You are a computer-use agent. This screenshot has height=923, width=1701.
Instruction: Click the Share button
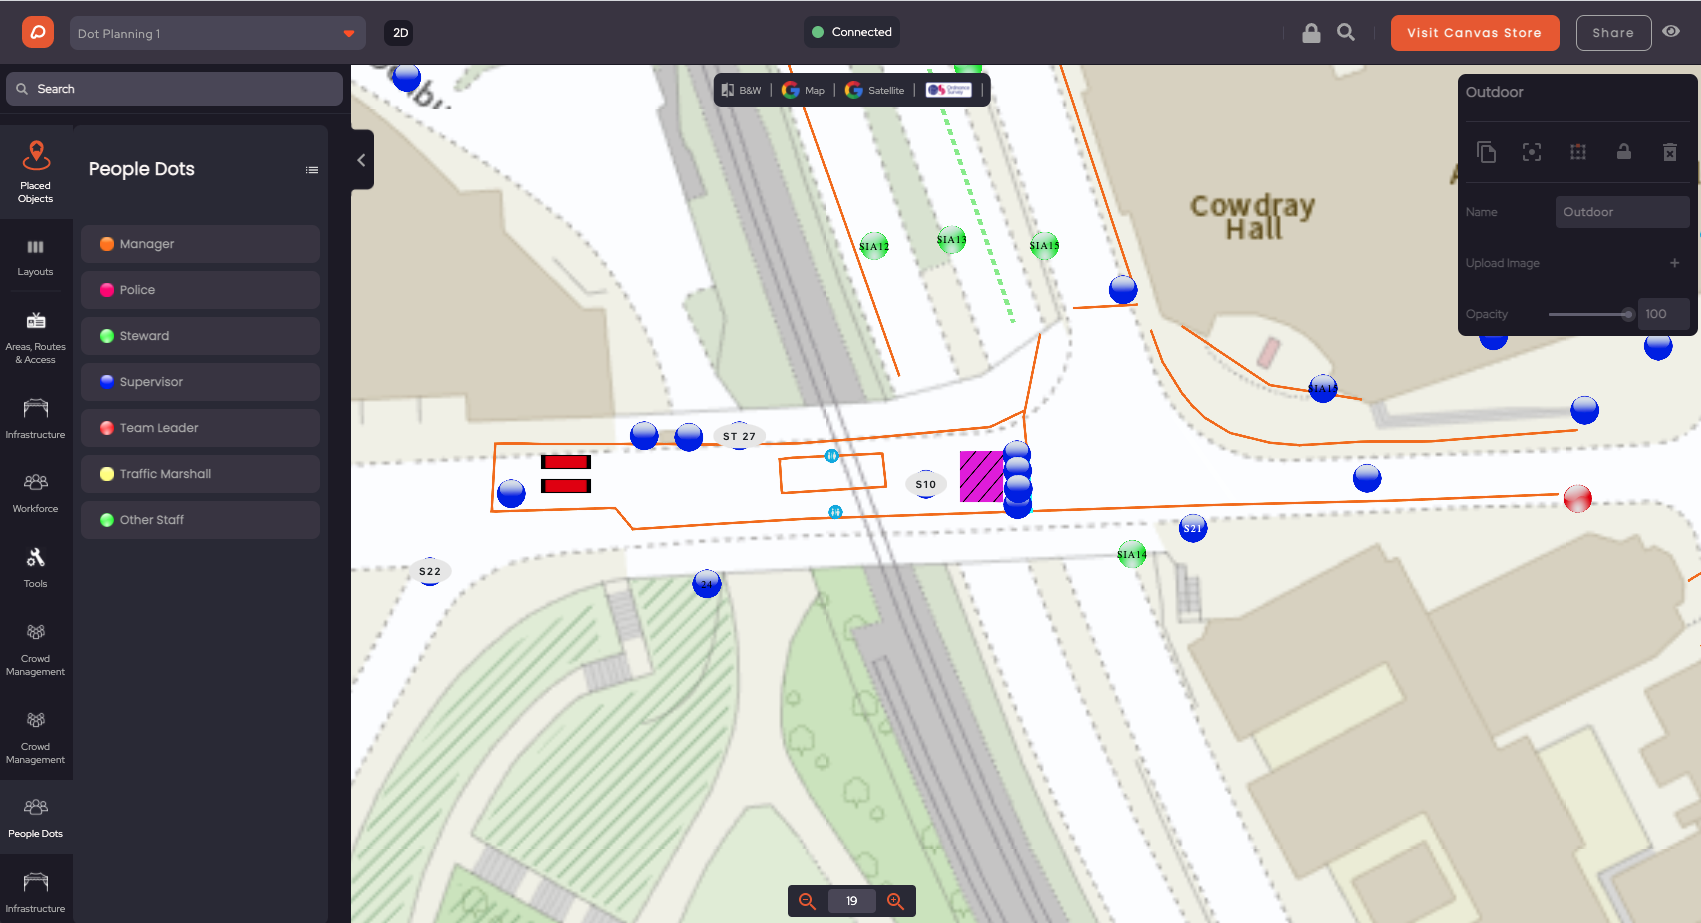point(1612,33)
